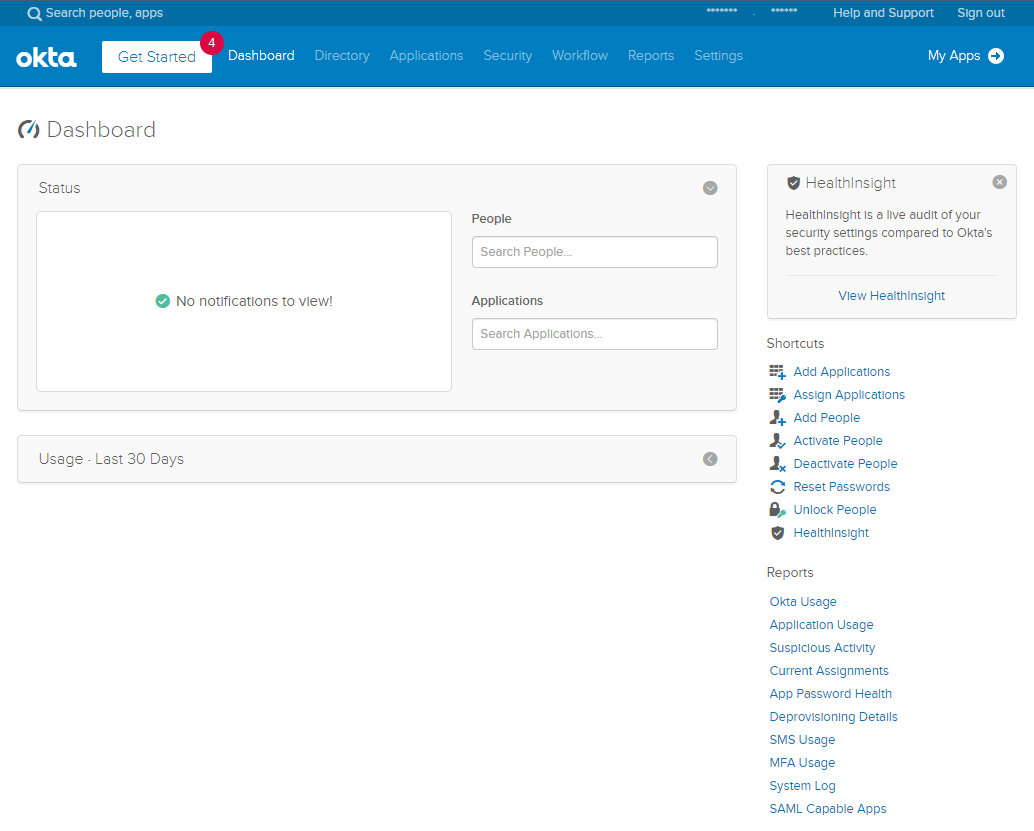Click the HealthInsight shield icon in panel header
This screenshot has height=831, width=1034.
[793, 183]
